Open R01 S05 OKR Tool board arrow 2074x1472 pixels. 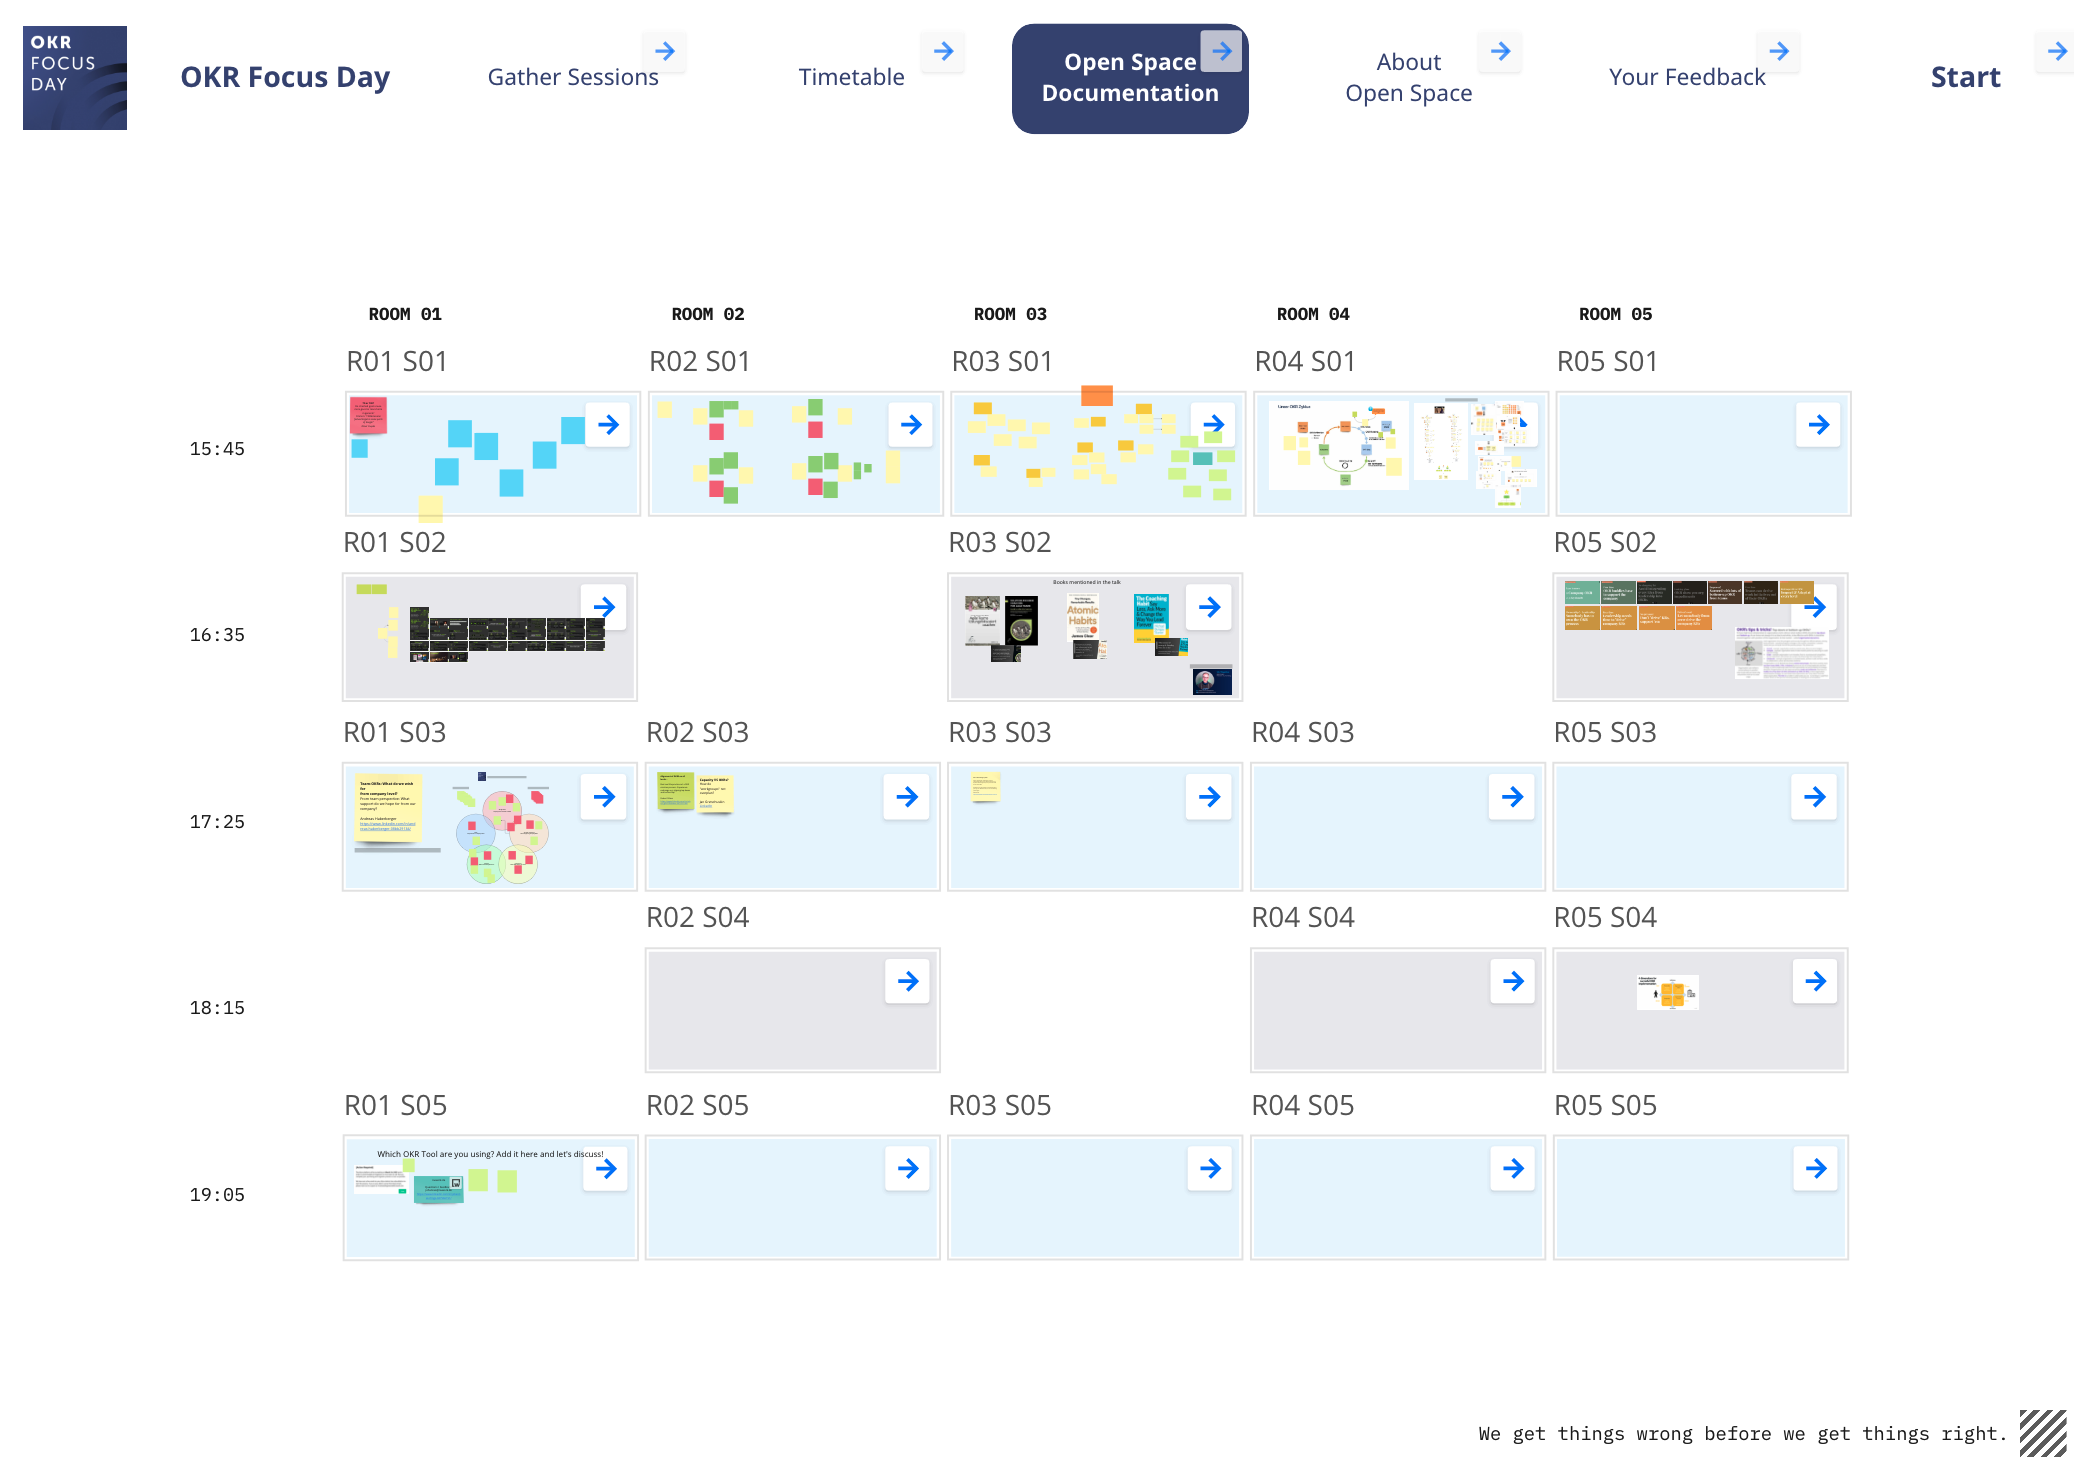click(606, 1169)
